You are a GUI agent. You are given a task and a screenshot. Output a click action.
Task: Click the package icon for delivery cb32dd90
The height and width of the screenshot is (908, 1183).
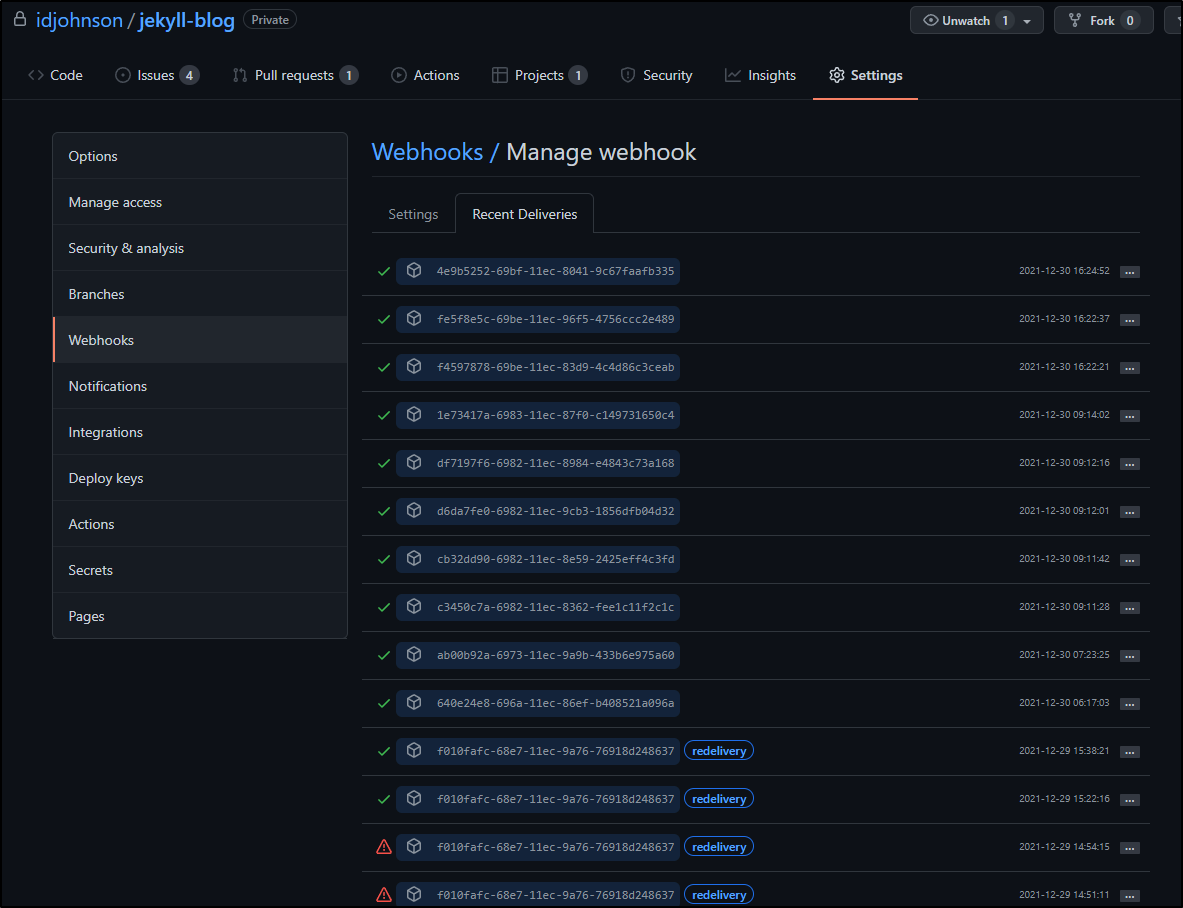point(414,558)
